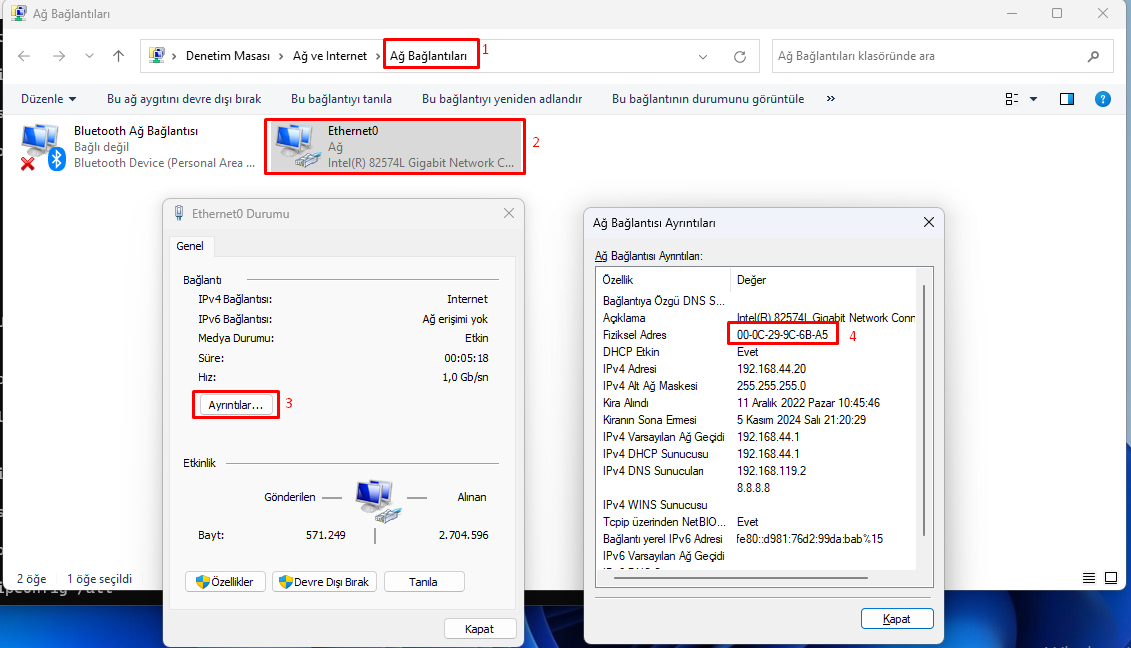Expand the address bar history dropdown
Screen dimensions: 1131x648
tap(703, 57)
